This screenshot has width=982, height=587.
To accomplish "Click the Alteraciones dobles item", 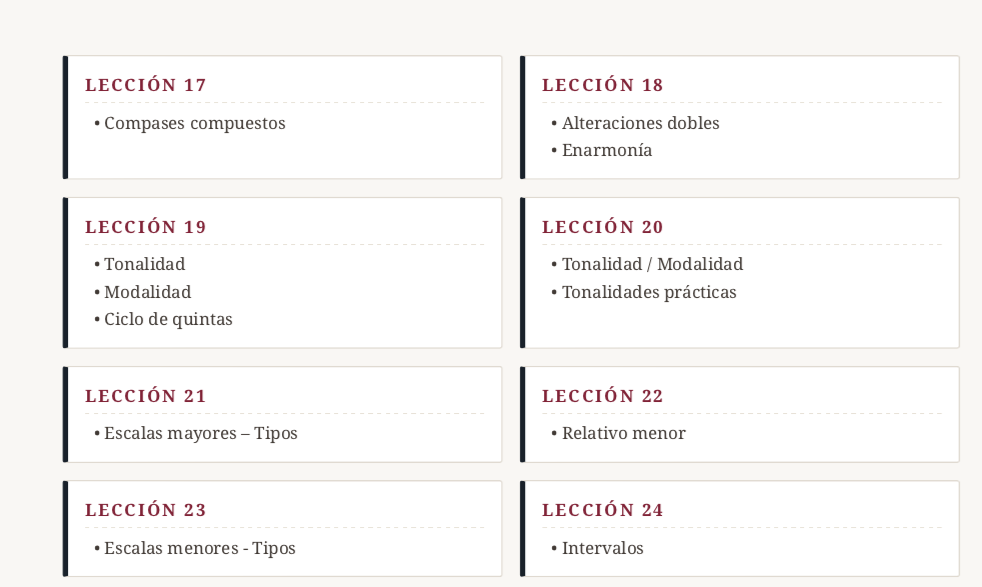I will click(x=641, y=123).
